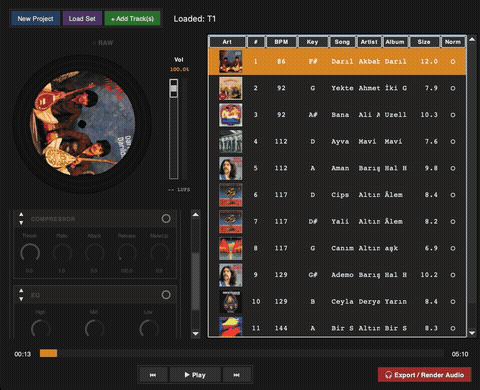Screen dimensions: 480x390
Task: Toggle the RAW mode indicator
Action: (103, 43)
